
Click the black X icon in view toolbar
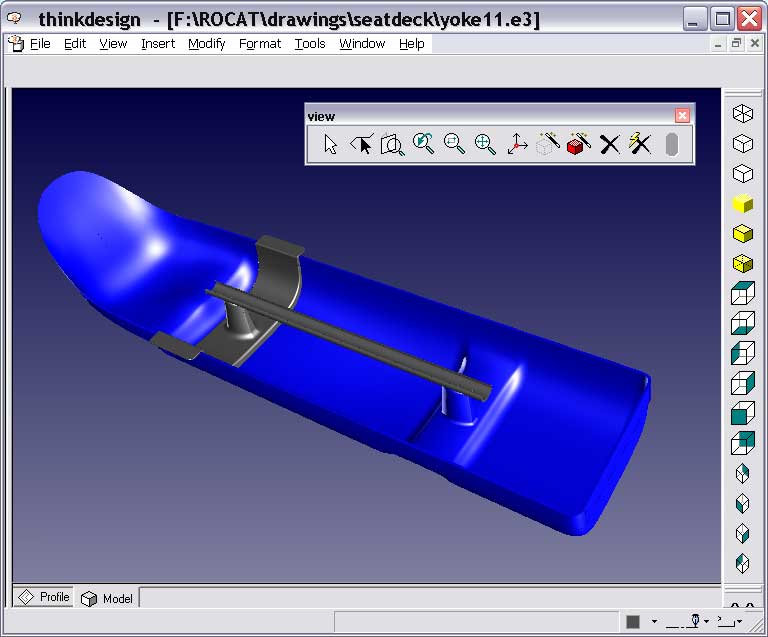click(x=609, y=145)
